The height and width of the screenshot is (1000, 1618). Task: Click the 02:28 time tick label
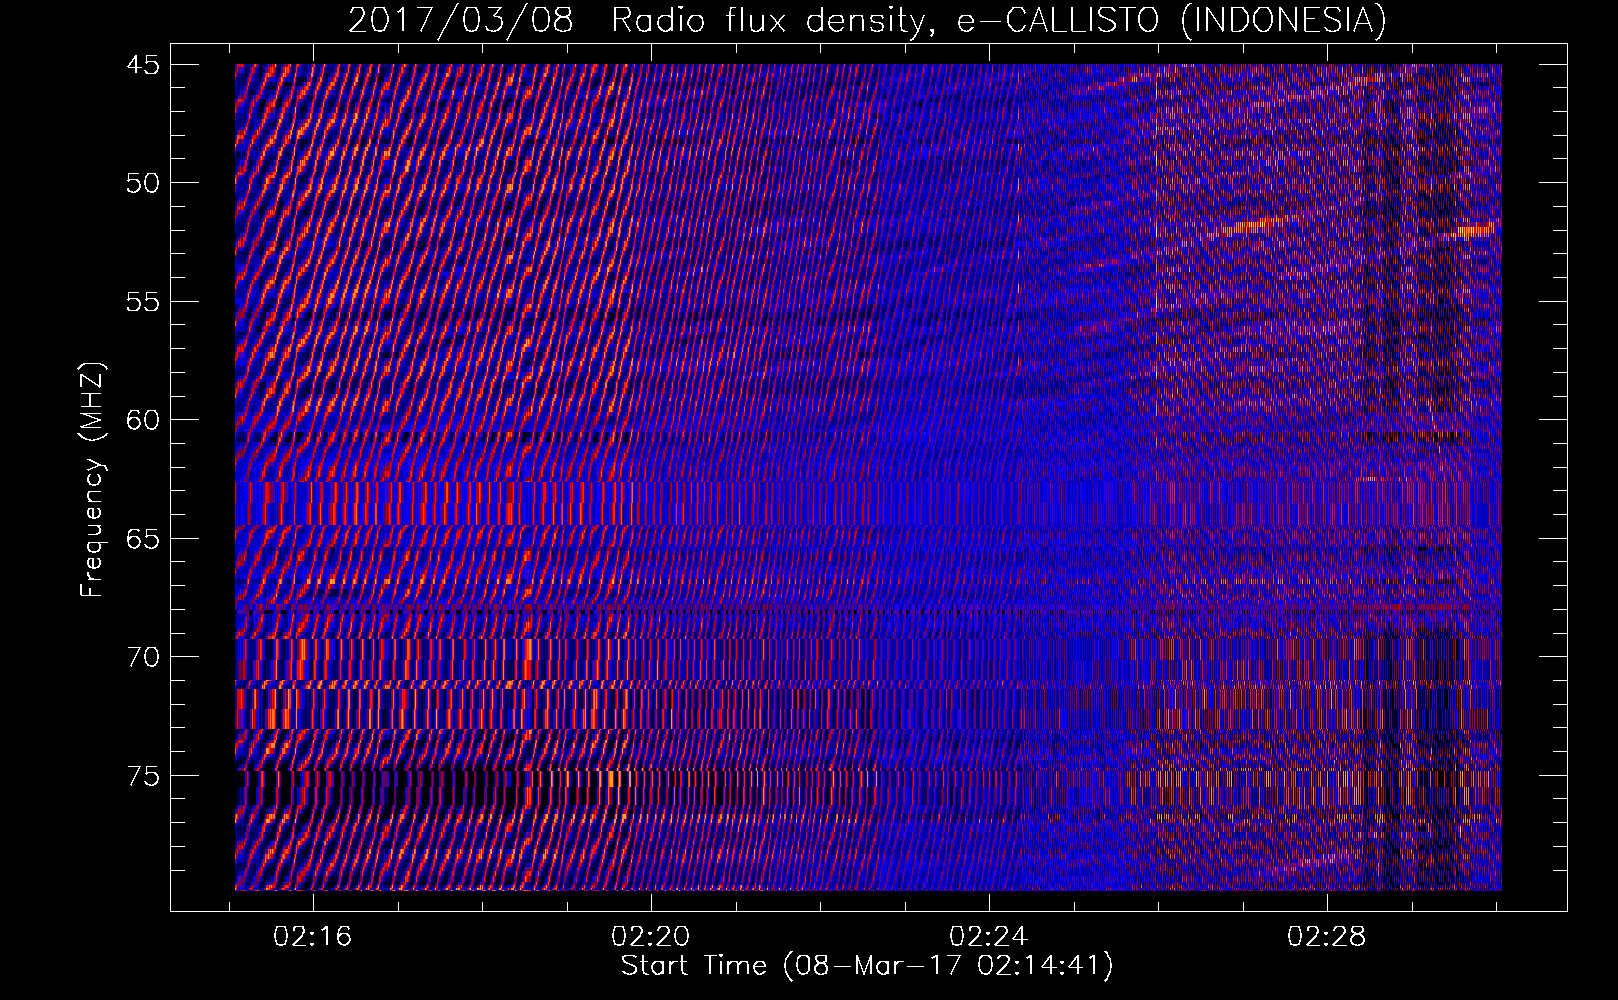click(1327, 937)
